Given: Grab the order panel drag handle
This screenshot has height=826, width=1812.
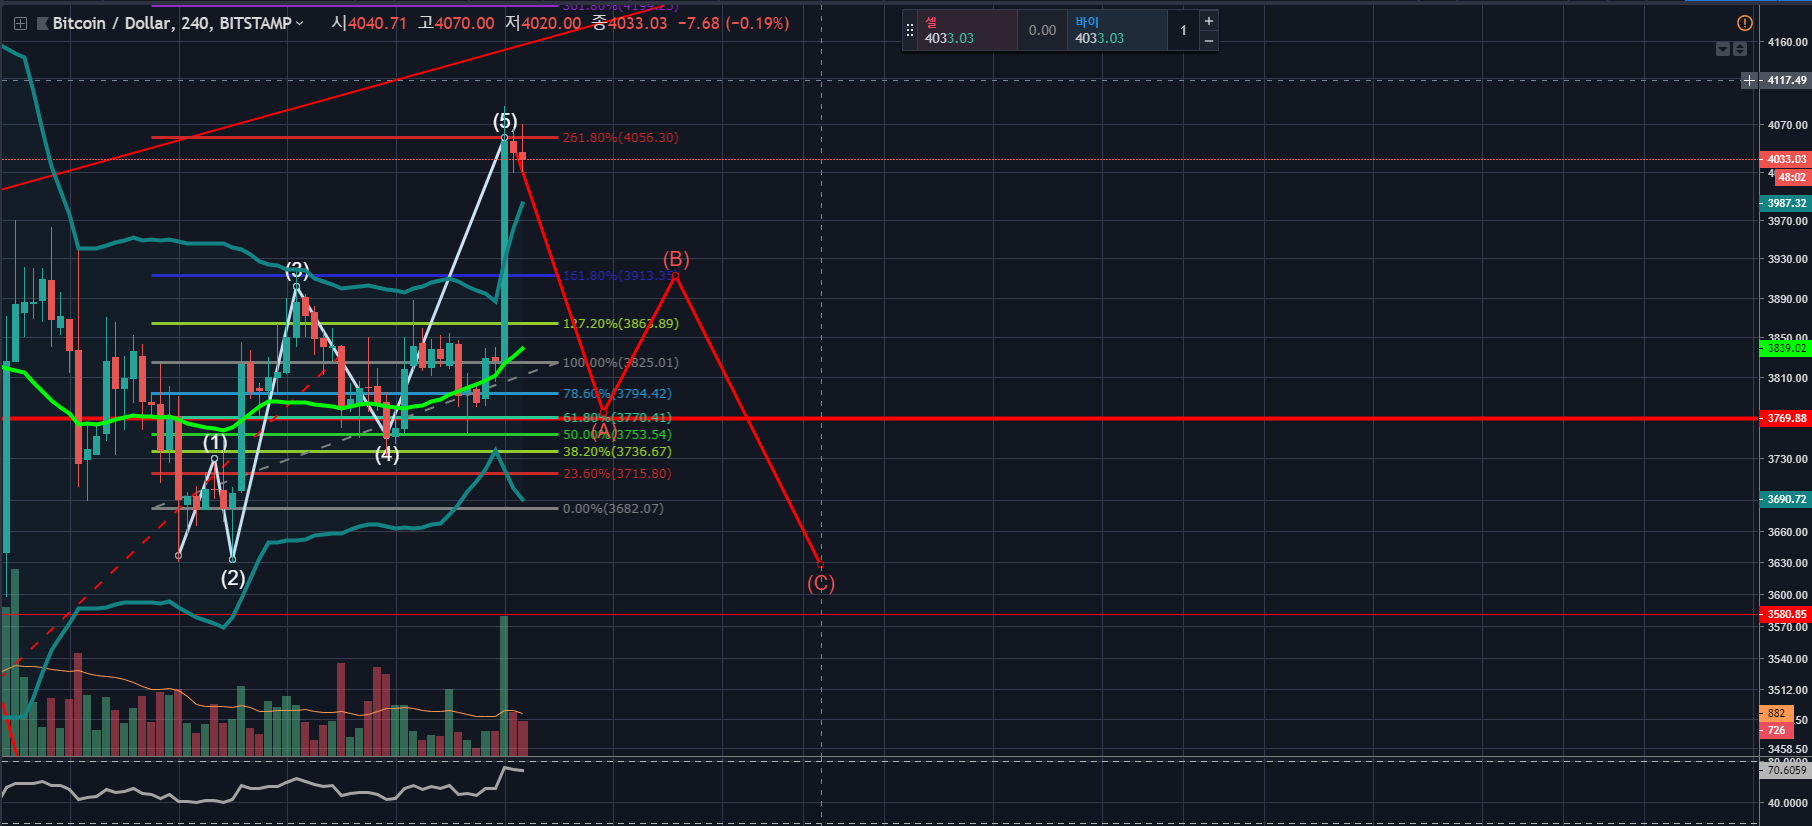Looking at the screenshot, I should pos(909,30).
